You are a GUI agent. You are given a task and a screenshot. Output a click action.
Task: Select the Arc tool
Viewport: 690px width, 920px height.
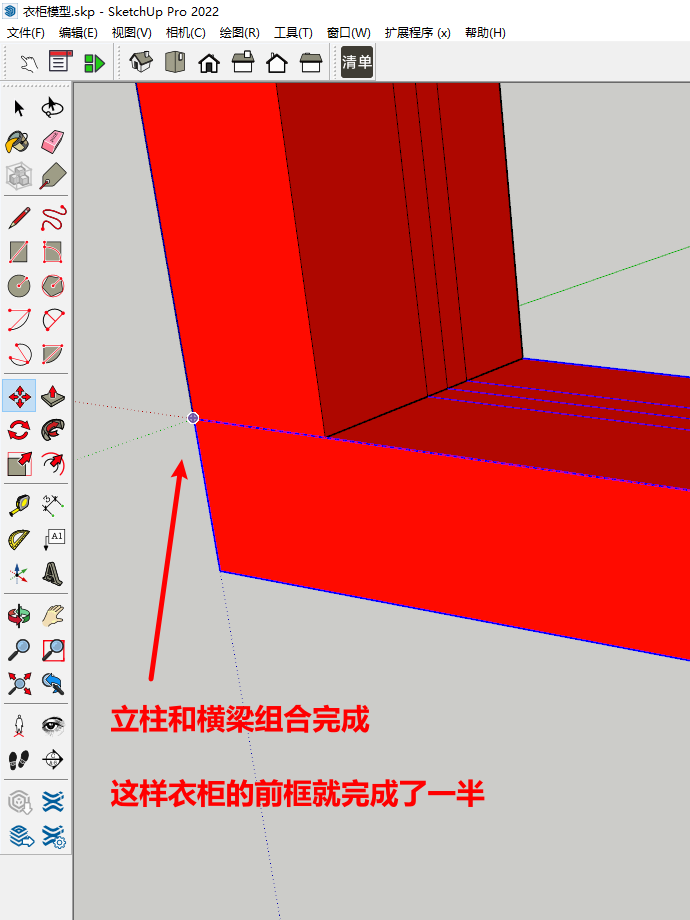pyautogui.click(x=19, y=320)
